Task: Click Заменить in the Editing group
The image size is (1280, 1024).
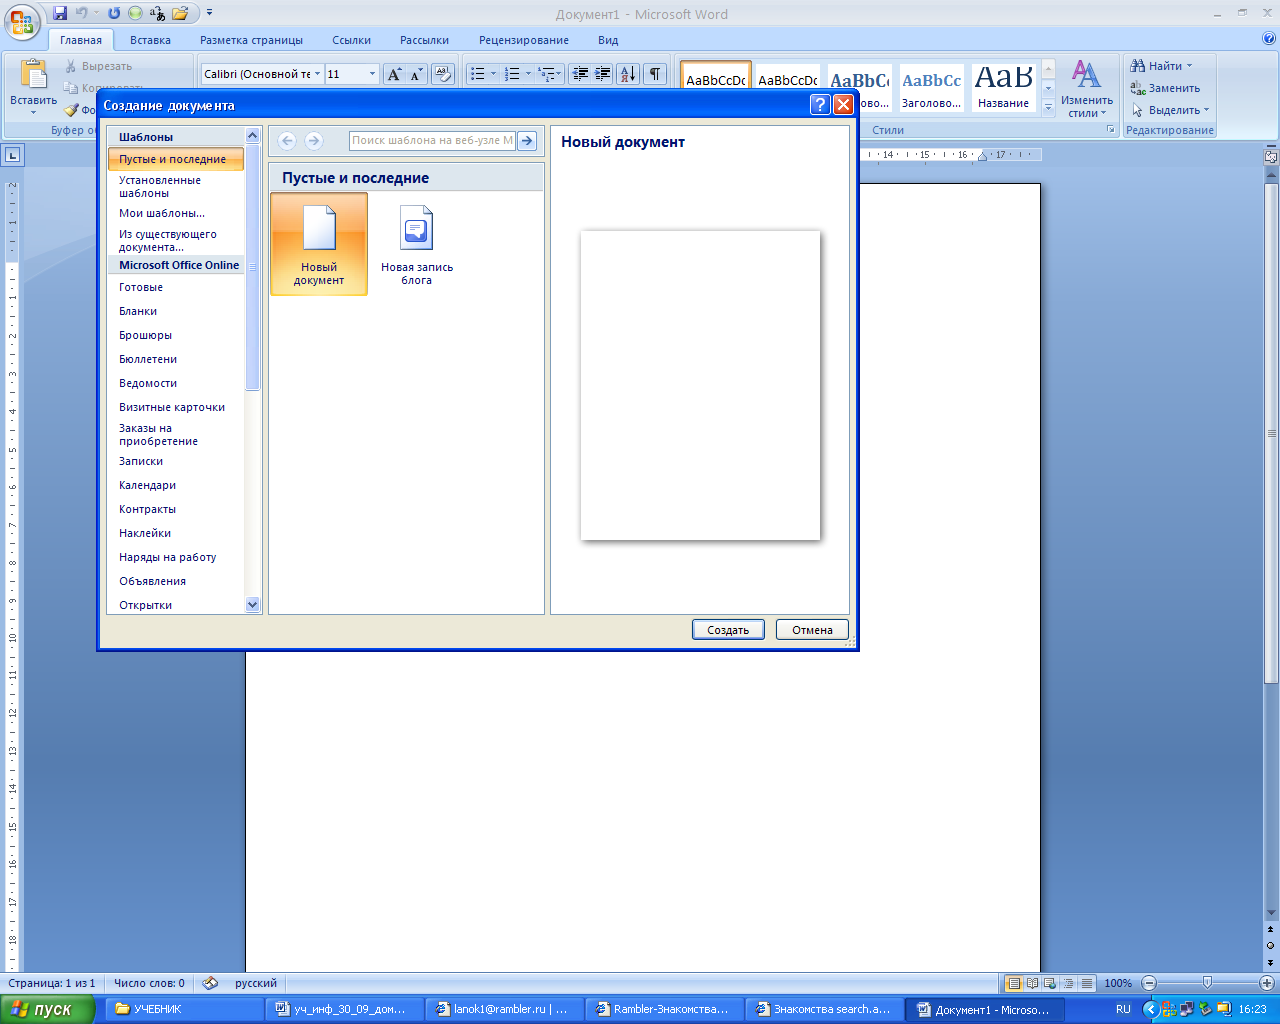Action: click(1166, 88)
